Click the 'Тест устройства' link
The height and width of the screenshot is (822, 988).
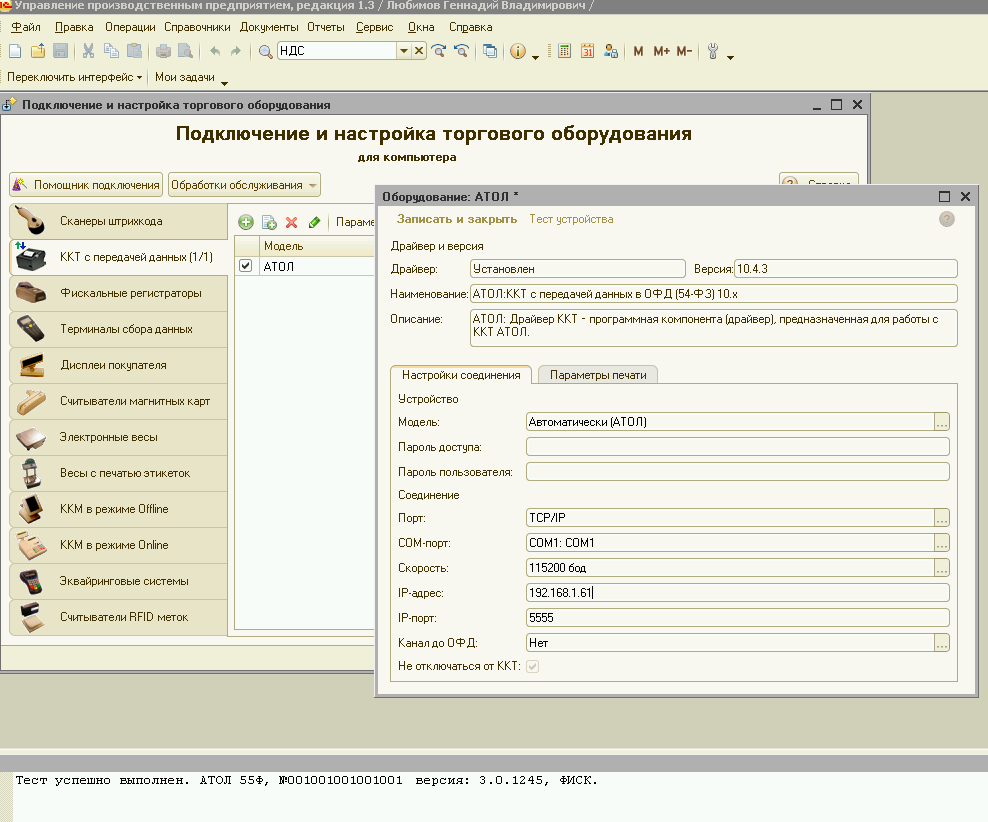[571, 219]
